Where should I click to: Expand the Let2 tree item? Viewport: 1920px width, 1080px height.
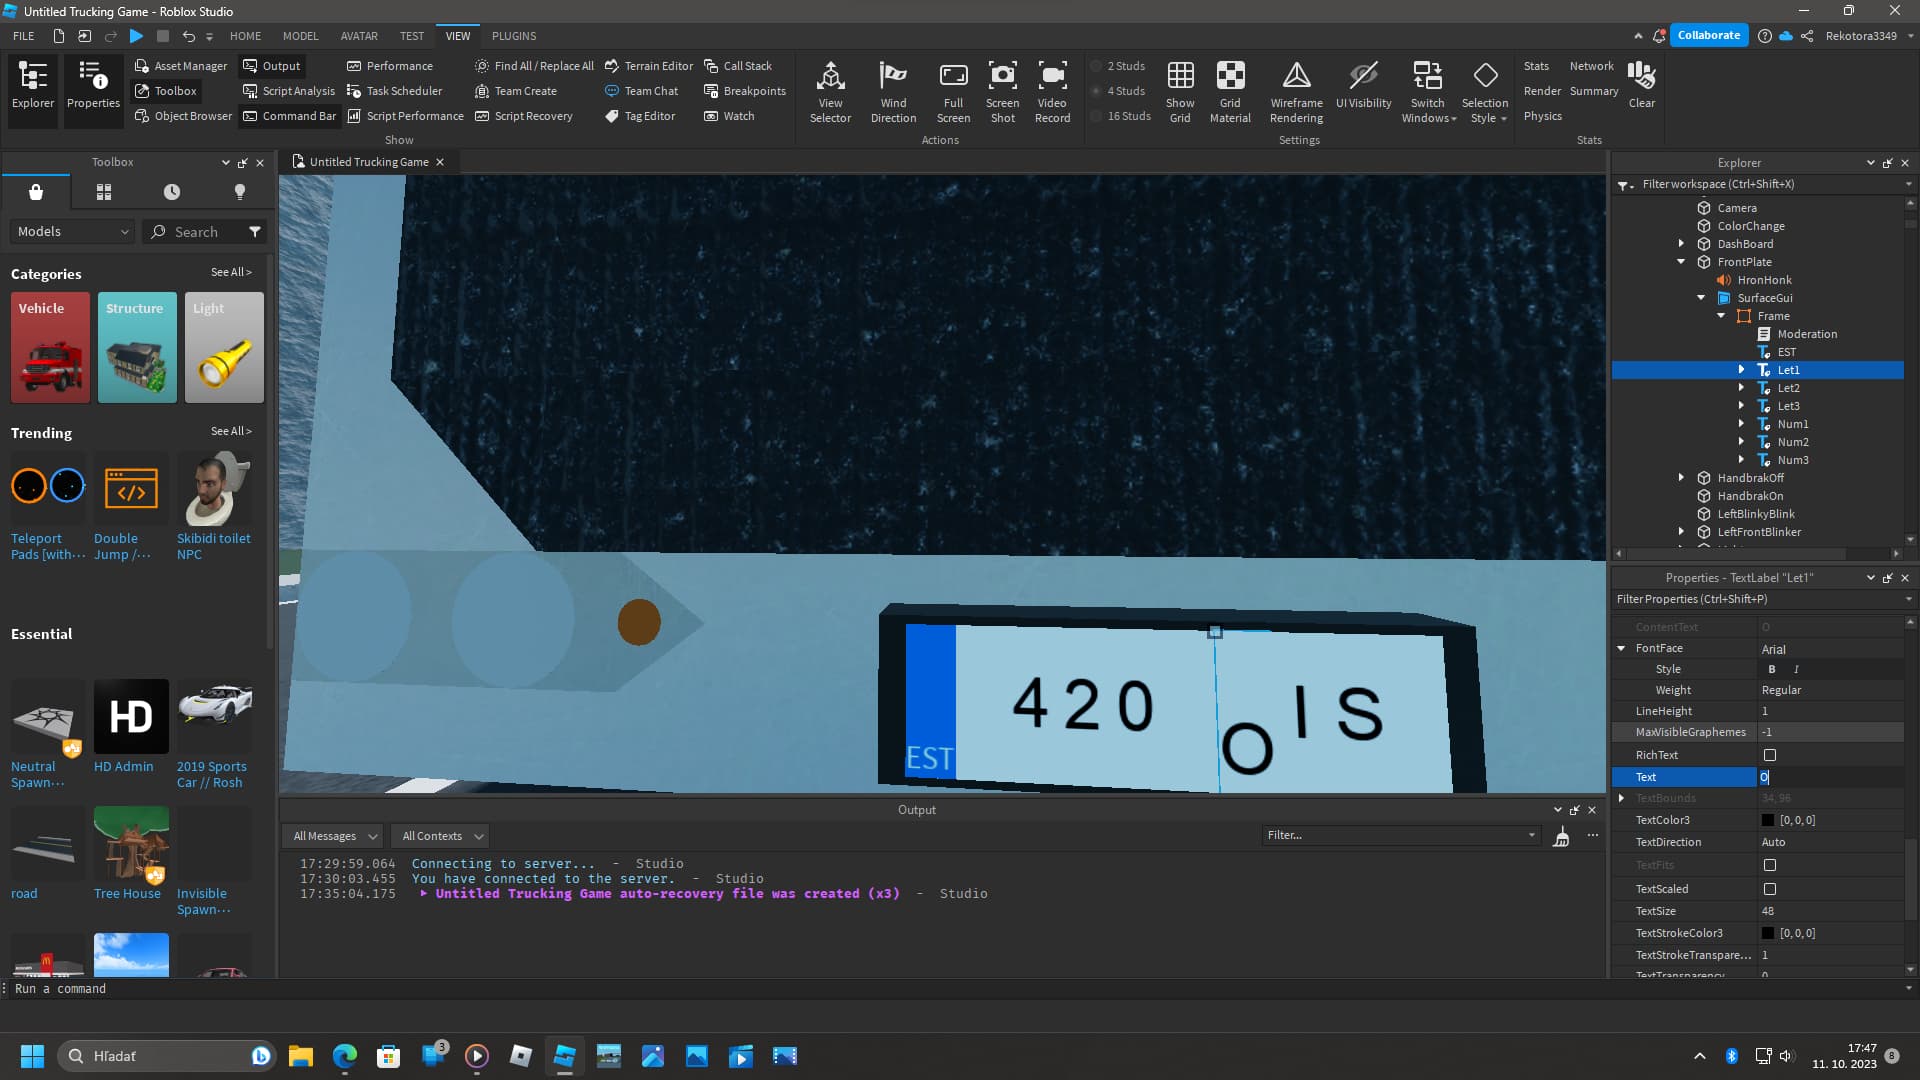(x=1741, y=388)
